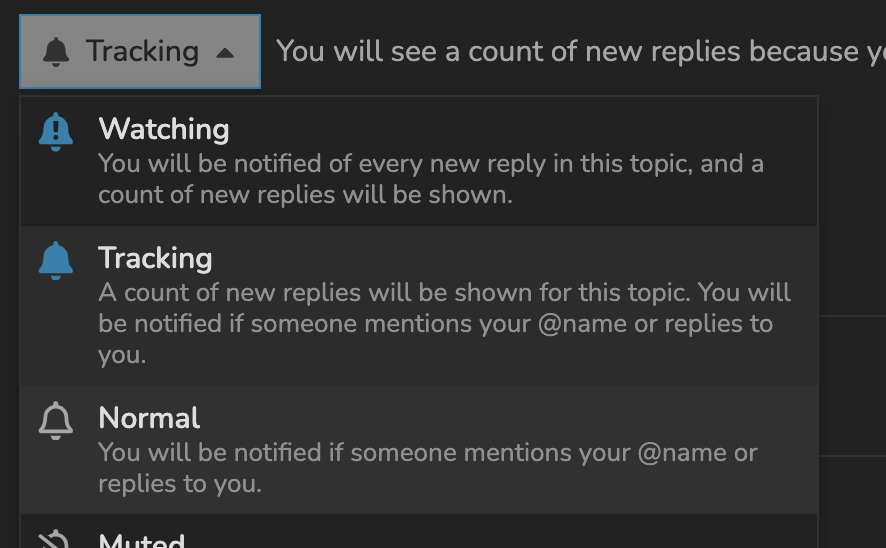The image size is (886, 548).
Task: Collapse the menu via the Tracking button's caret
Action: pyautogui.click(x=225, y=53)
